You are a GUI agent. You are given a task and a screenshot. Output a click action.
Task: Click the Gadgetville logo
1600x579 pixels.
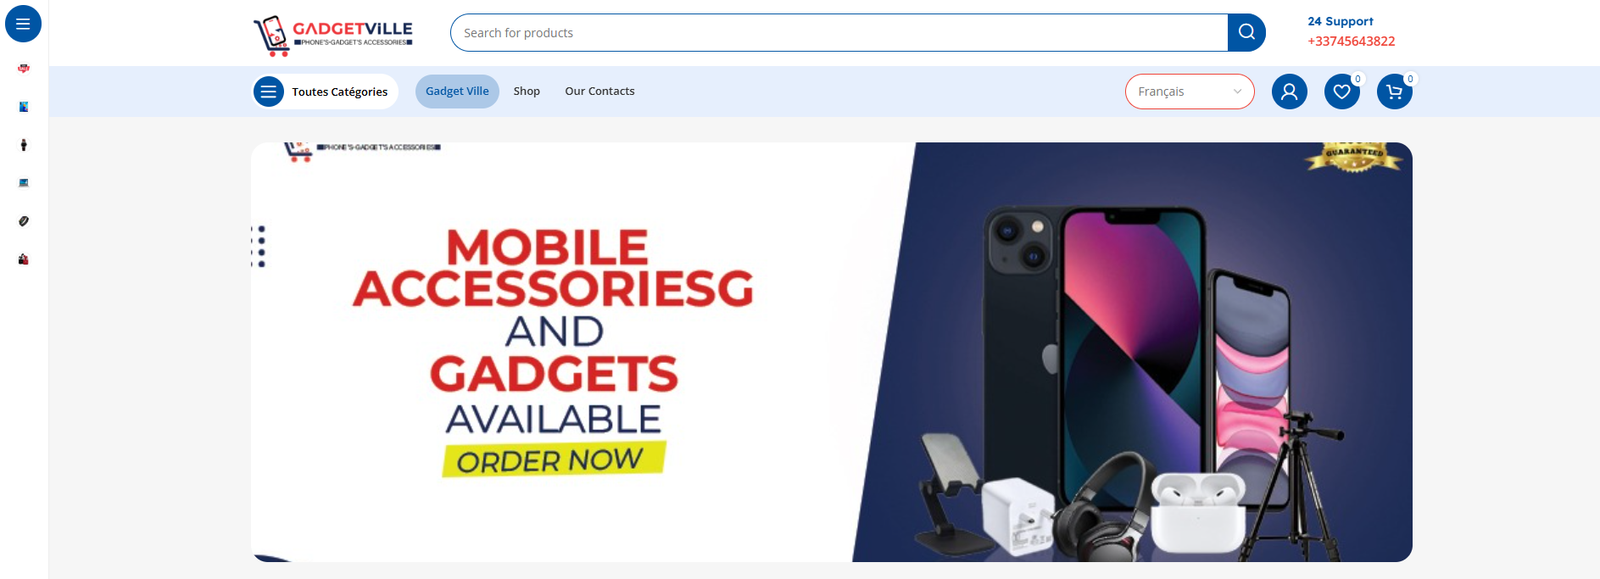332,35
